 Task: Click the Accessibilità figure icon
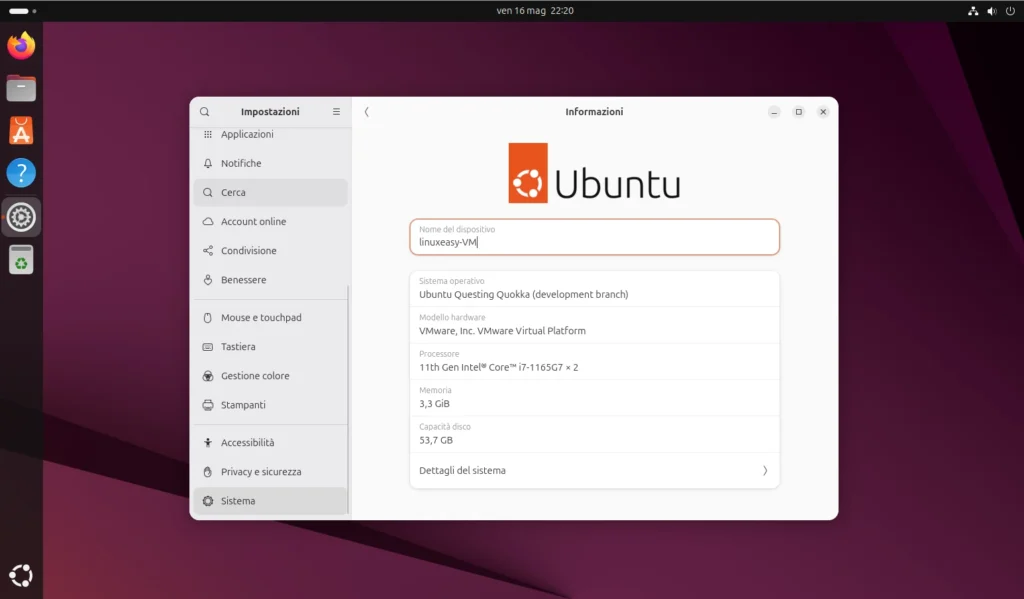point(208,442)
